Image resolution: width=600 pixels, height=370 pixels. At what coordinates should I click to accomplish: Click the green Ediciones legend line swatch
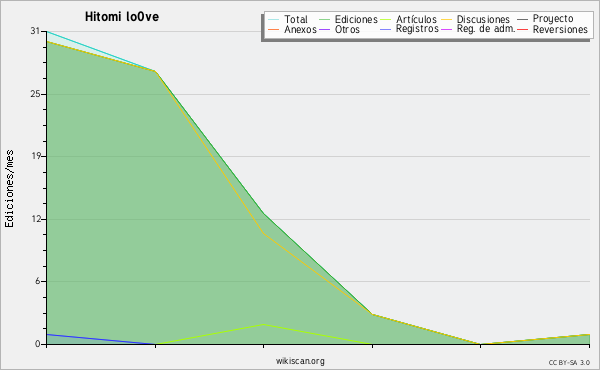coord(324,20)
